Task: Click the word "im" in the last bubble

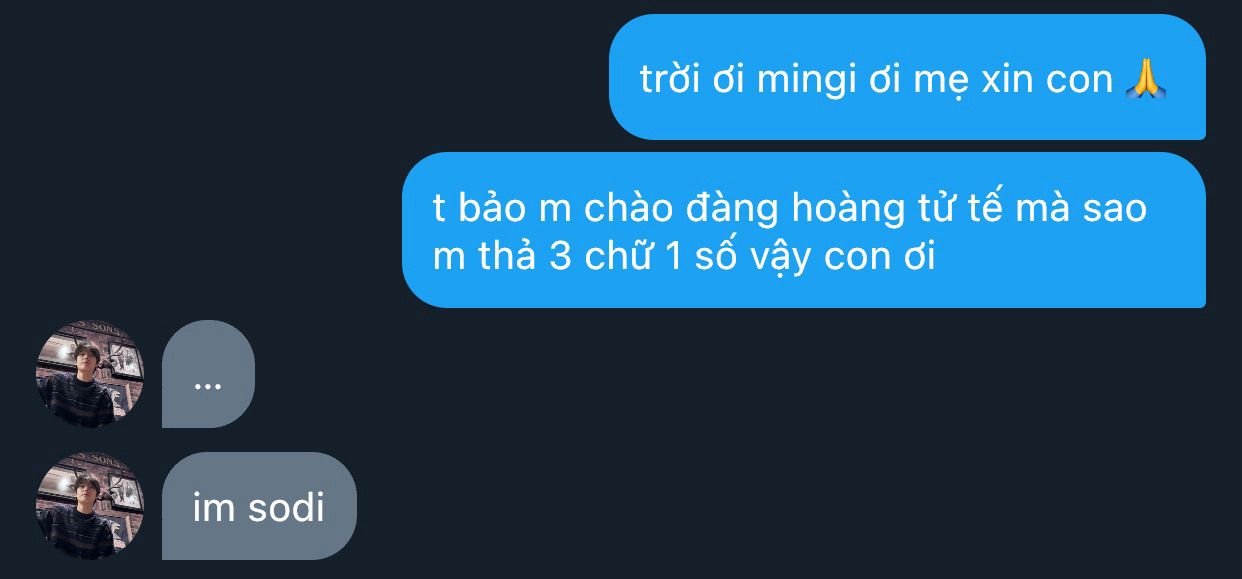Action: 213,508
